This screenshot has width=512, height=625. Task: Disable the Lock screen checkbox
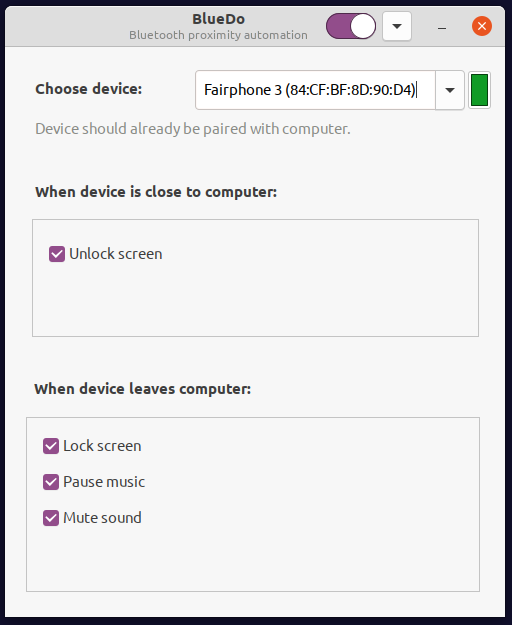[51, 446]
